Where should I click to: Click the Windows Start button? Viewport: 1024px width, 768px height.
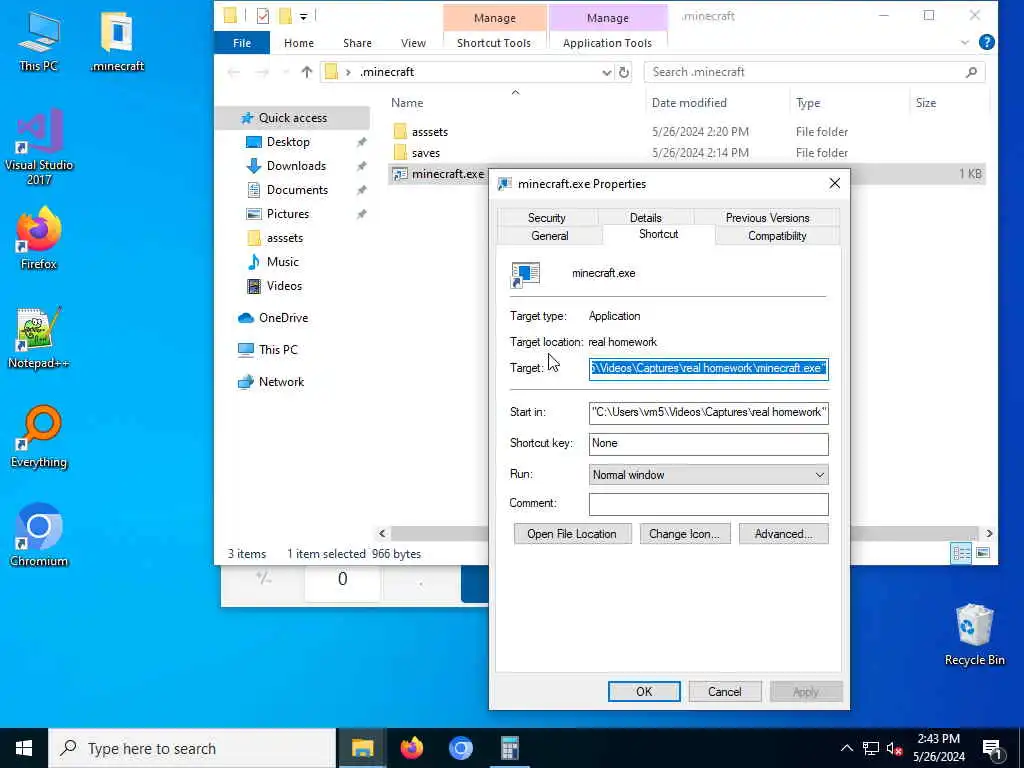24,748
